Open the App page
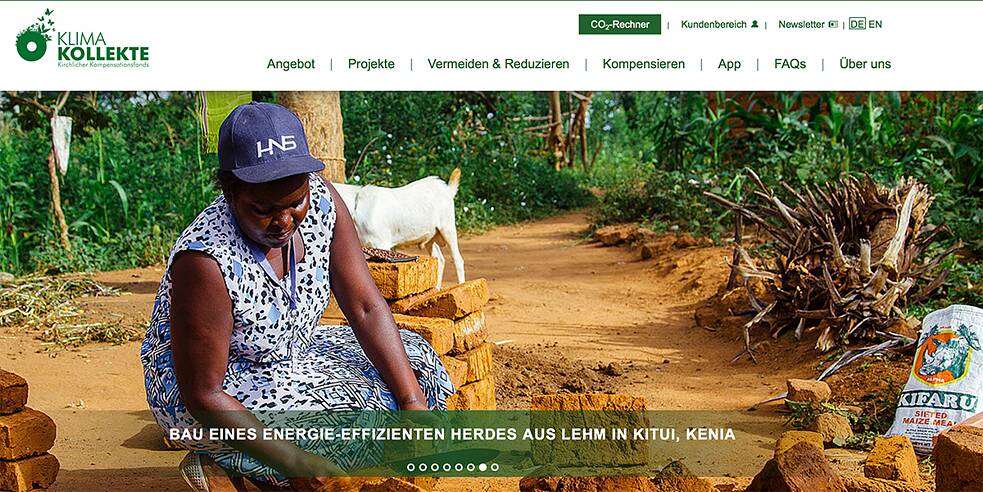Image resolution: width=983 pixels, height=492 pixels. tap(729, 64)
